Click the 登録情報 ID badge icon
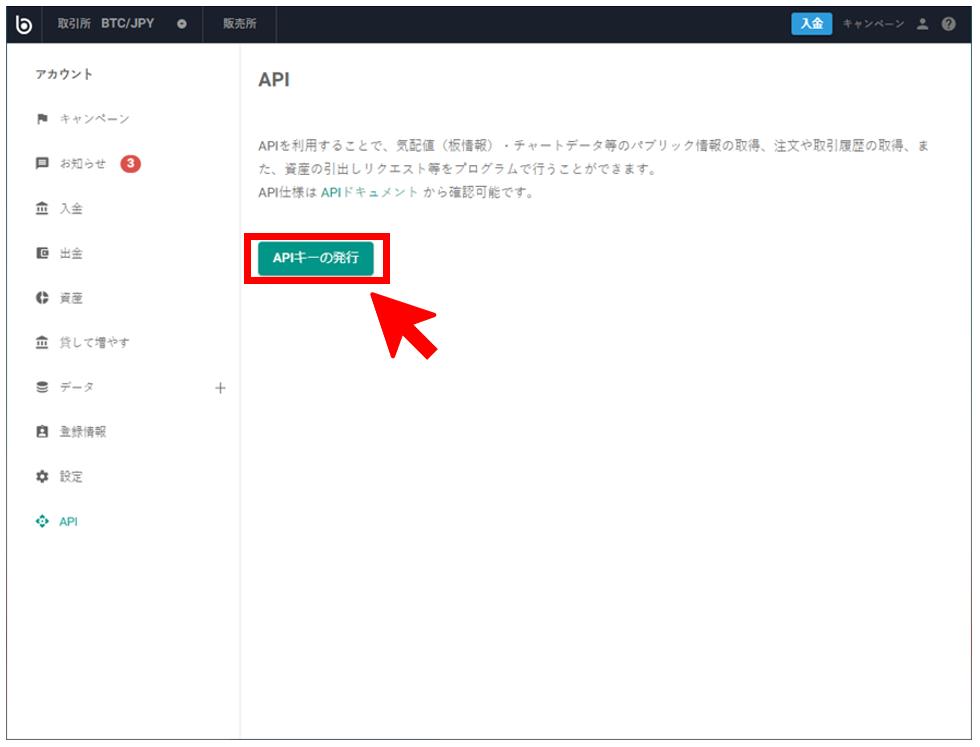This screenshot has width=980, height=747. coord(42,432)
